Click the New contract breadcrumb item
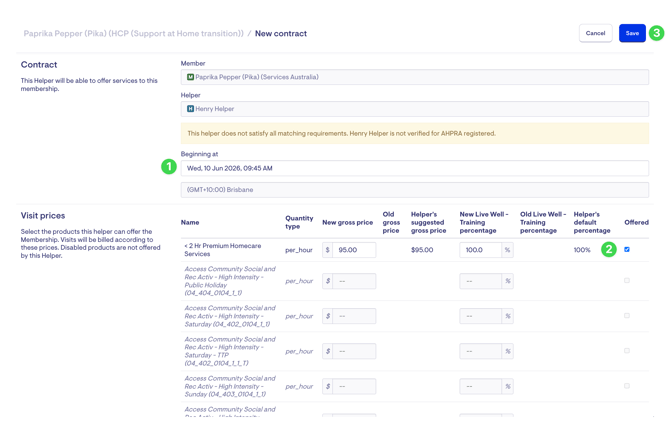 (x=281, y=33)
